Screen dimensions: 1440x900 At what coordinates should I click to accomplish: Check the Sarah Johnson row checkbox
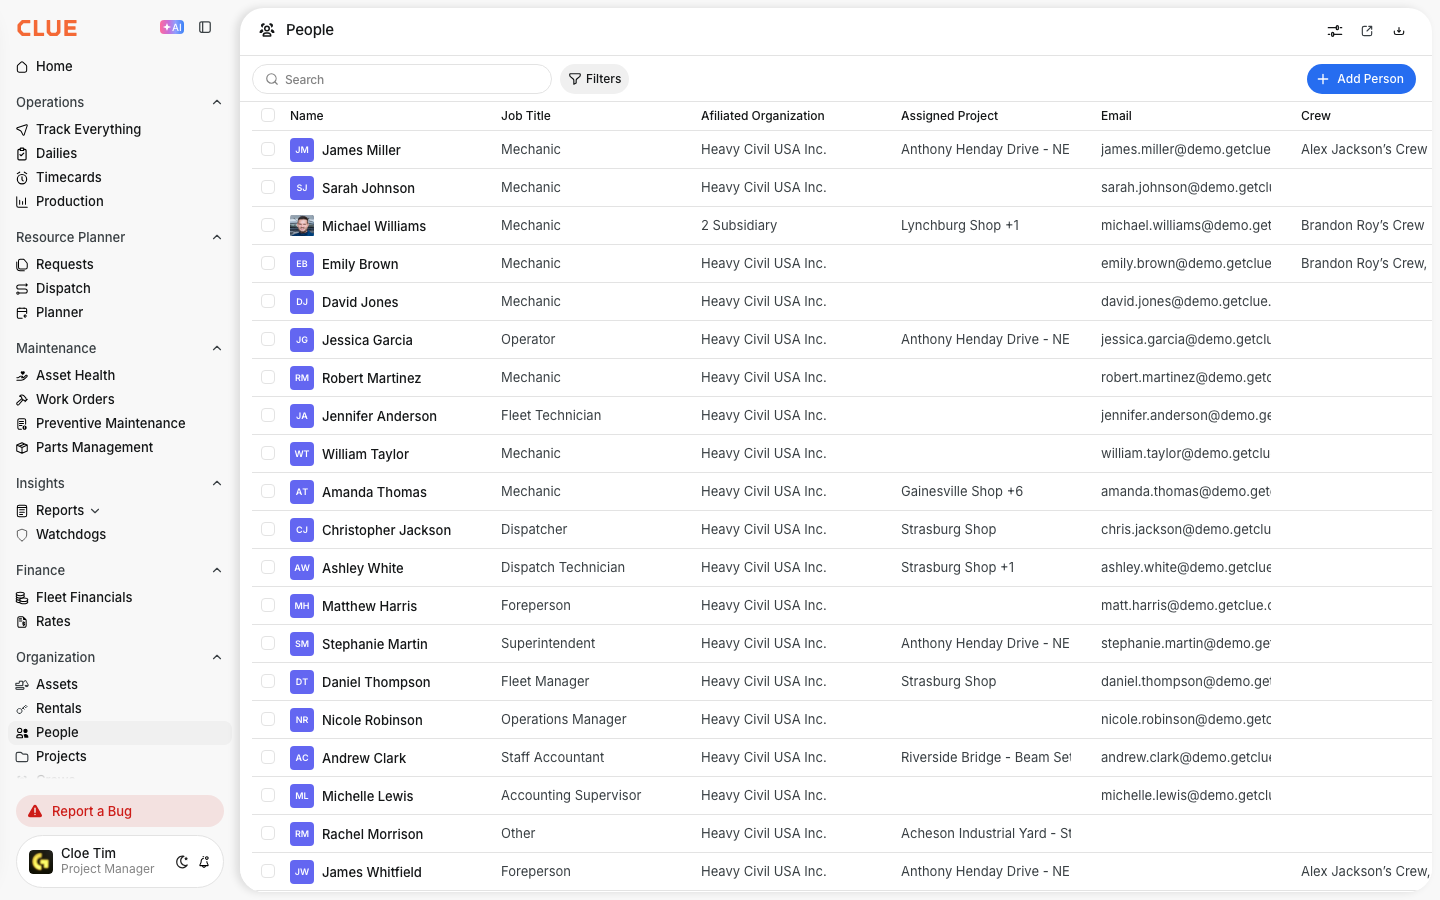(268, 187)
